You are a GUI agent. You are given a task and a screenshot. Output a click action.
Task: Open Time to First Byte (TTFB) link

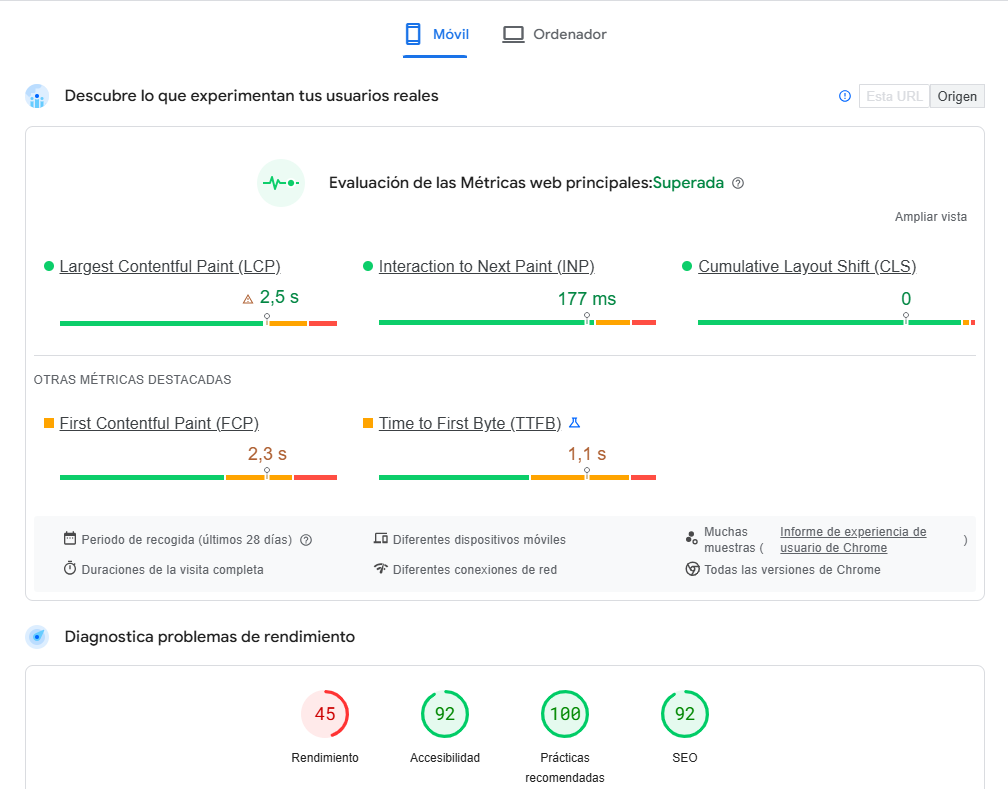coord(470,423)
